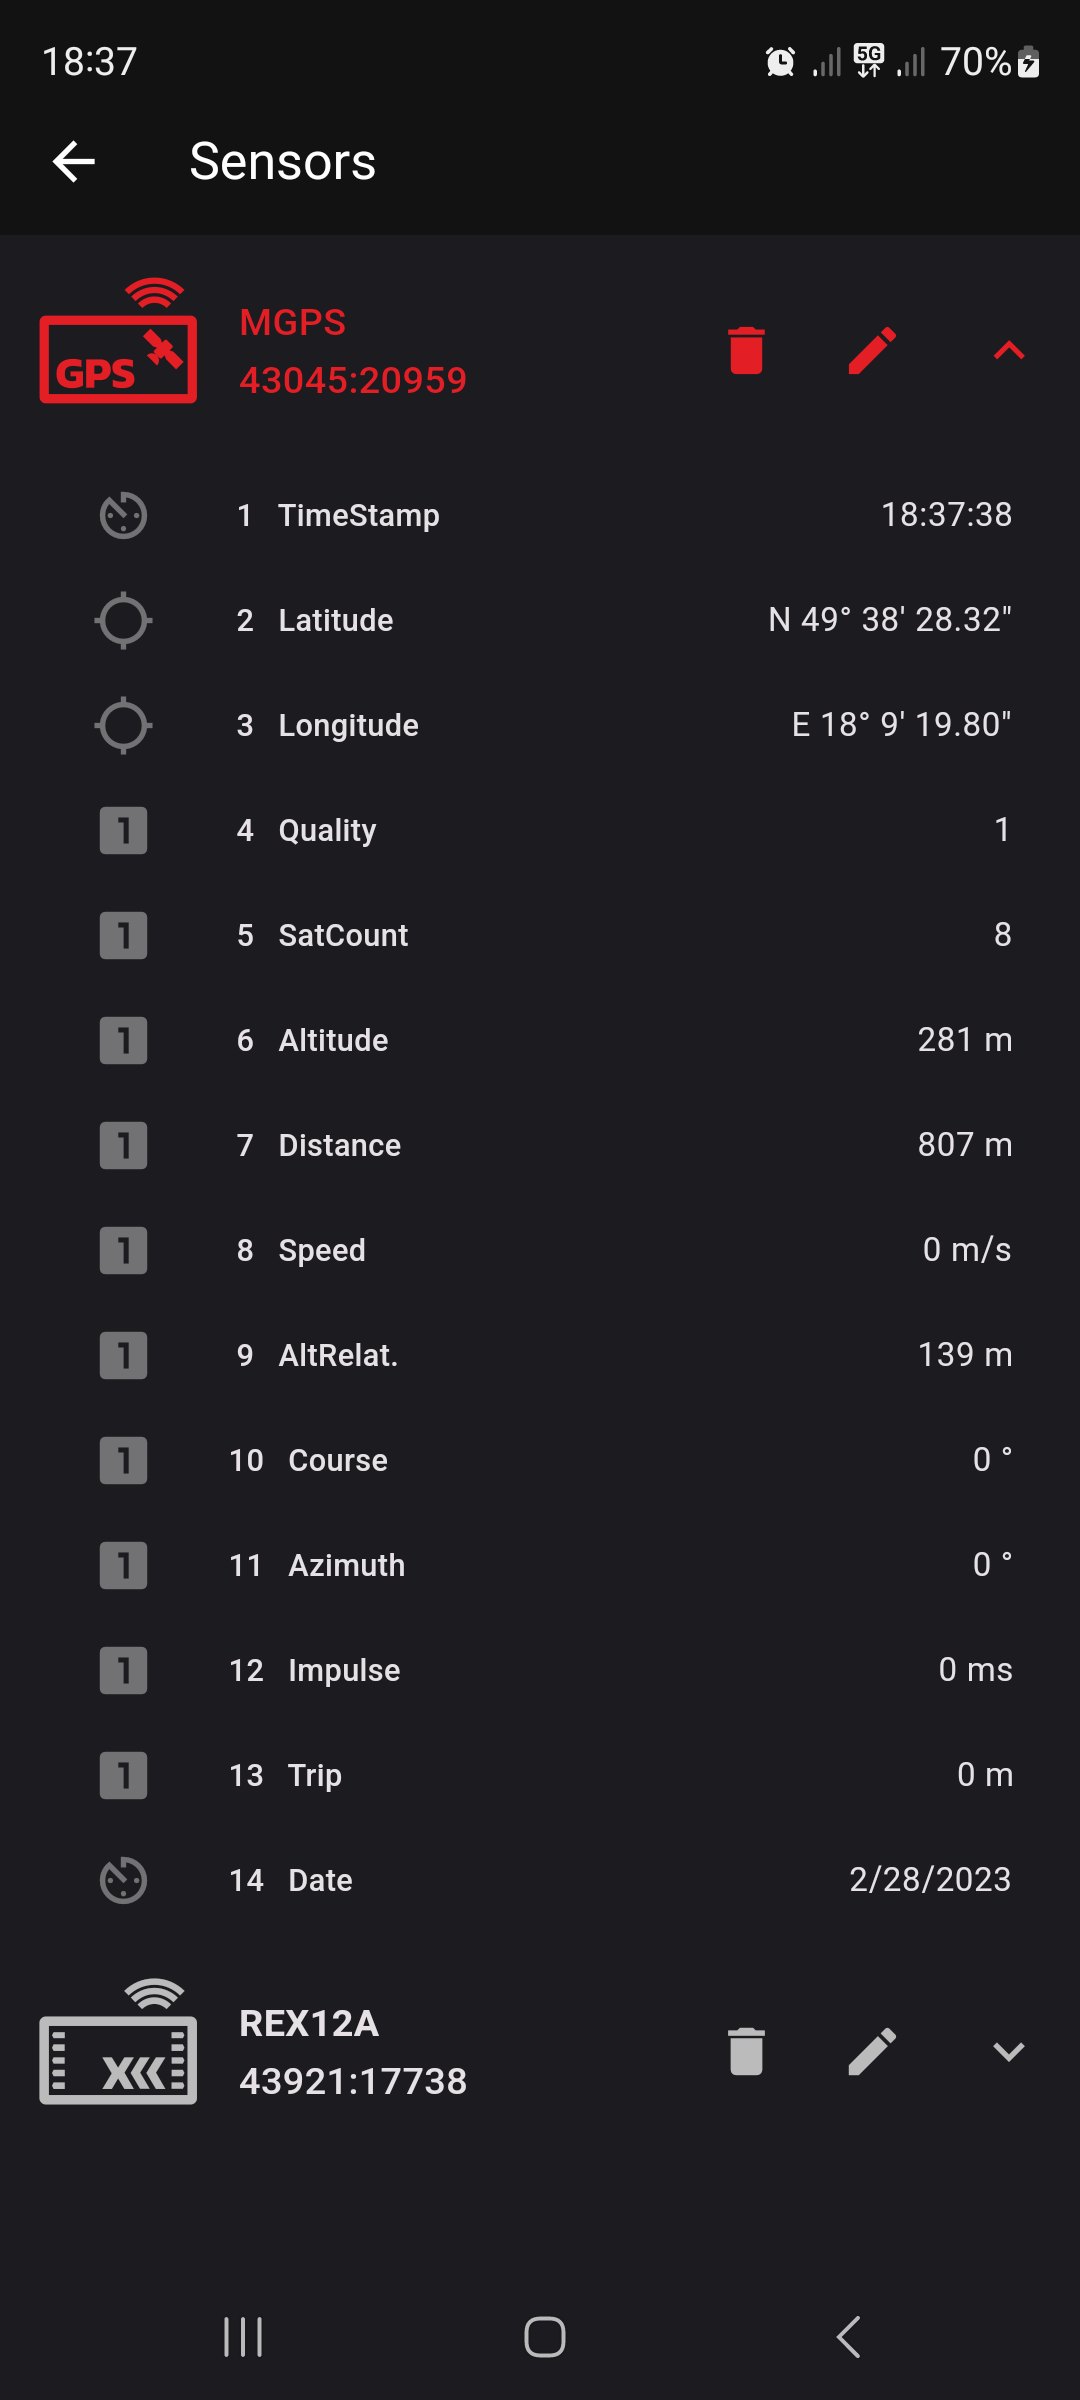Tap the crosshair icon next to Latitude
This screenshot has height=2400, width=1080.
(123, 621)
